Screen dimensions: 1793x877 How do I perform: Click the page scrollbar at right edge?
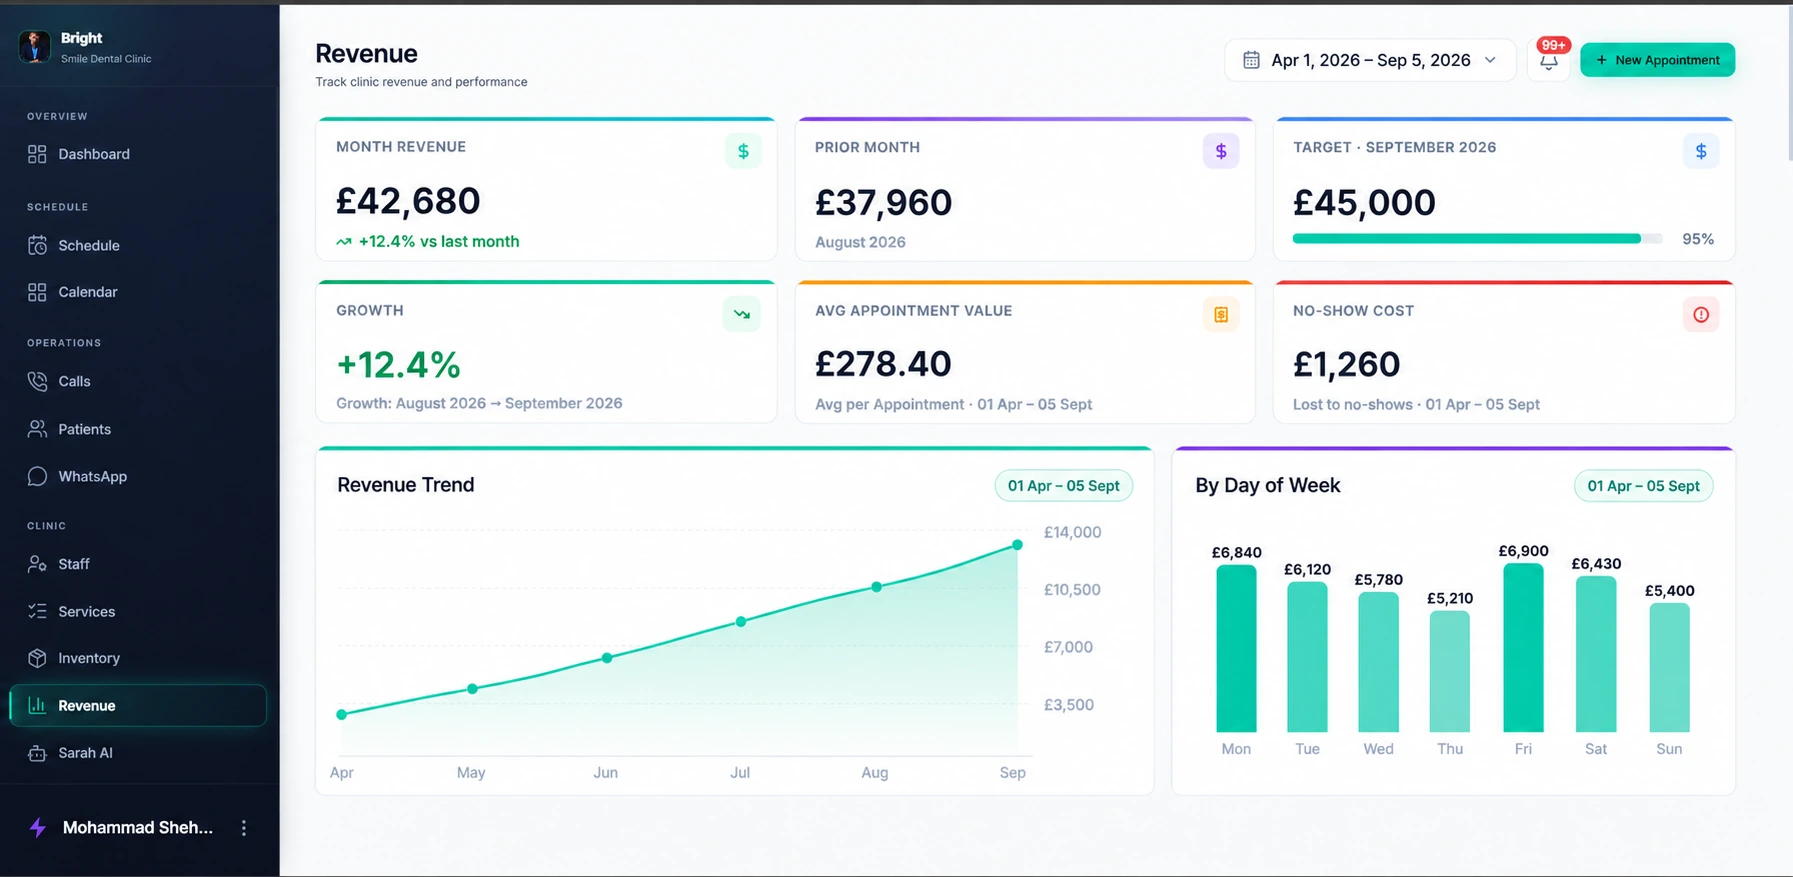(1789, 85)
